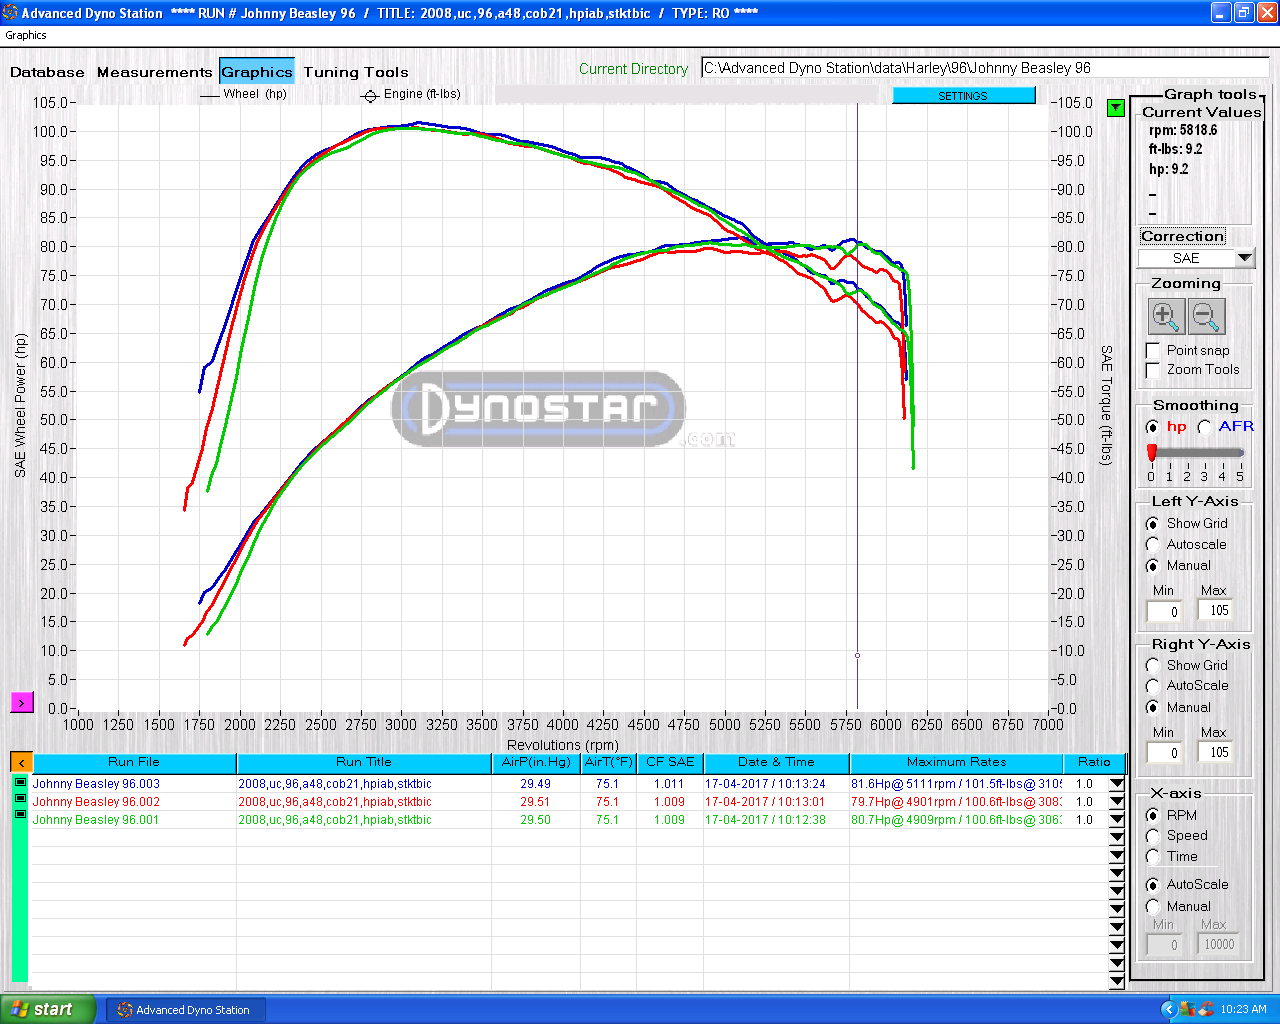Expand dropdown arrow for run 96.001 row
Image resolution: width=1280 pixels, height=1024 pixels.
tap(1117, 820)
